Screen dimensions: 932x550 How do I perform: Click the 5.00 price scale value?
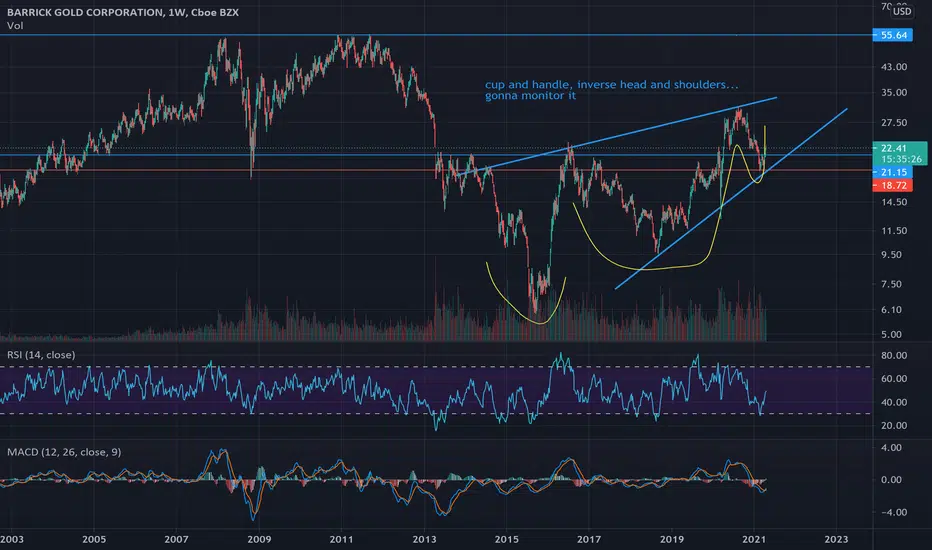click(x=892, y=335)
